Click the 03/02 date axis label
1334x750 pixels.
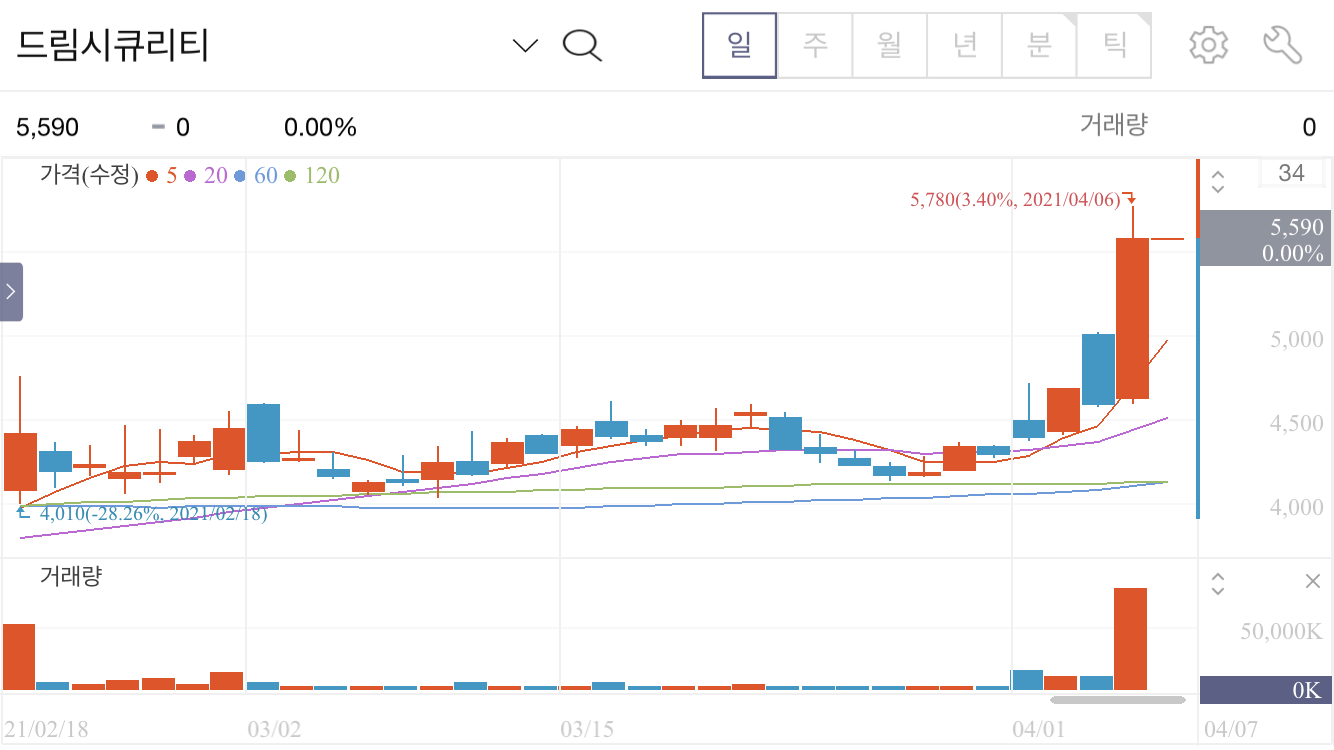[274, 729]
